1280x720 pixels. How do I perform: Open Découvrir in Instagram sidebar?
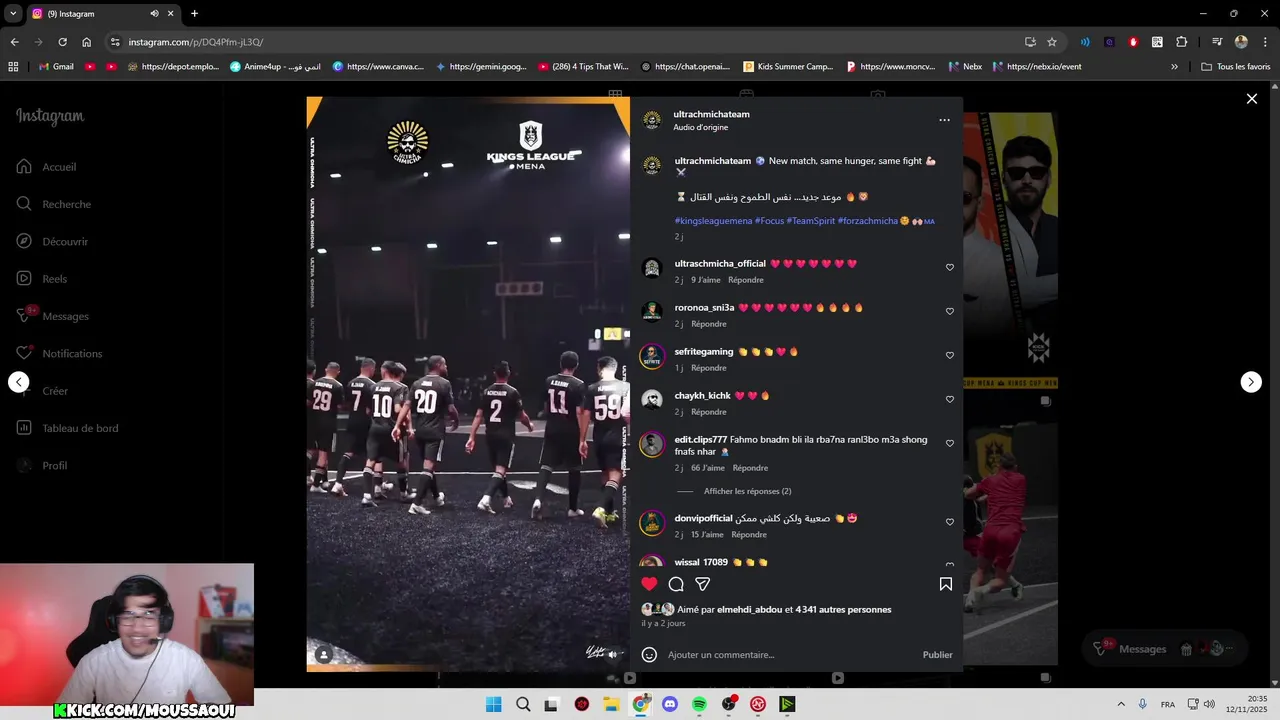(x=65, y=242)
